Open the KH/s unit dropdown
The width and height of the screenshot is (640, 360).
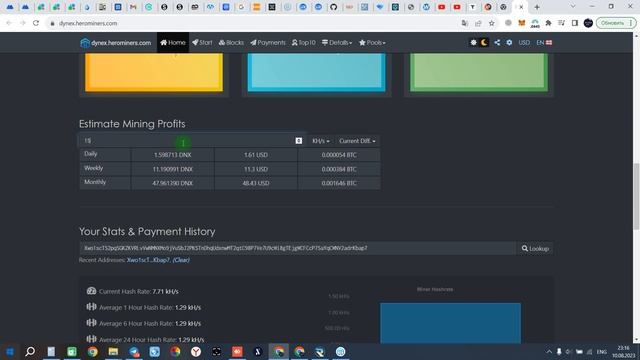[320, 141]
